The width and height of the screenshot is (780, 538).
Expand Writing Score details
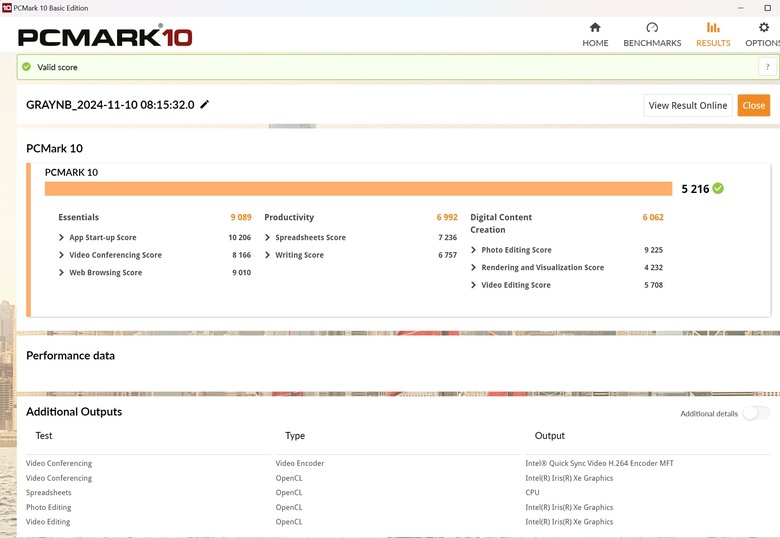click(x=267, y=255)
